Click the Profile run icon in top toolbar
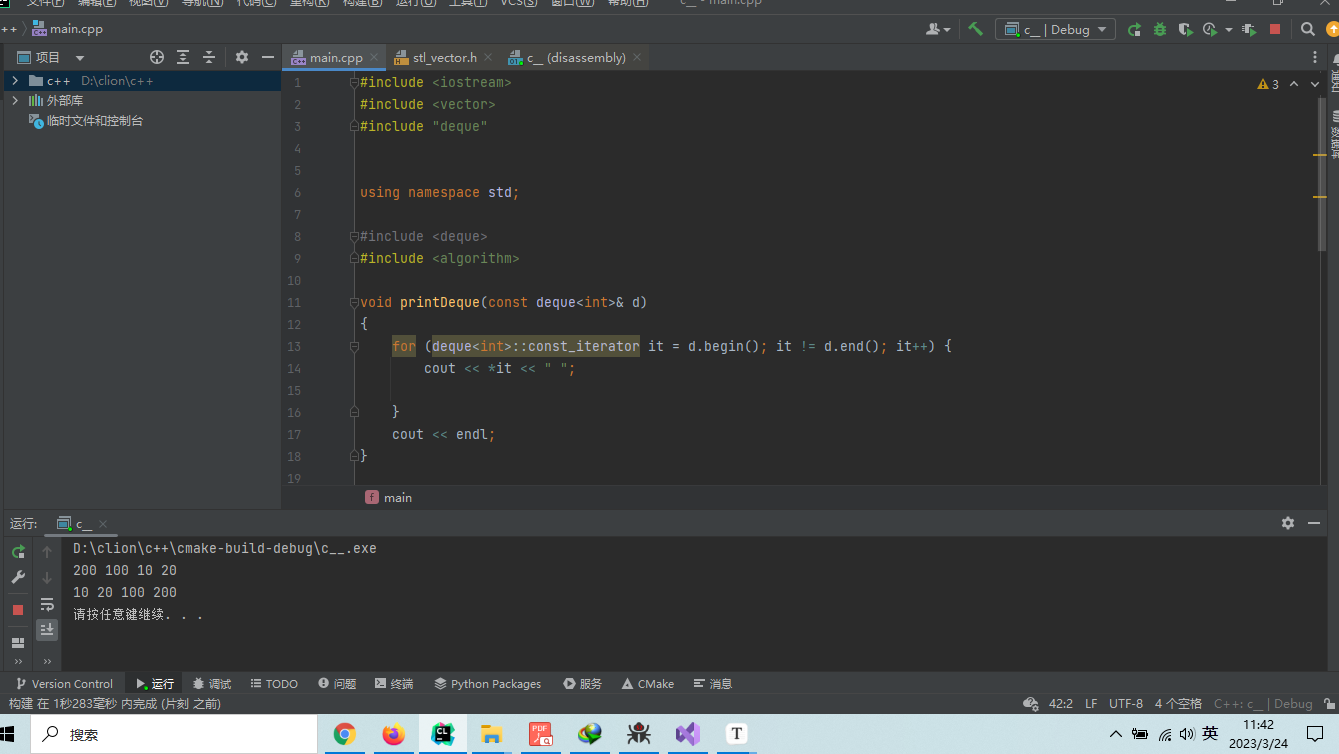The width and height of the screenshot is (1339, 754). coord(1211,30)
